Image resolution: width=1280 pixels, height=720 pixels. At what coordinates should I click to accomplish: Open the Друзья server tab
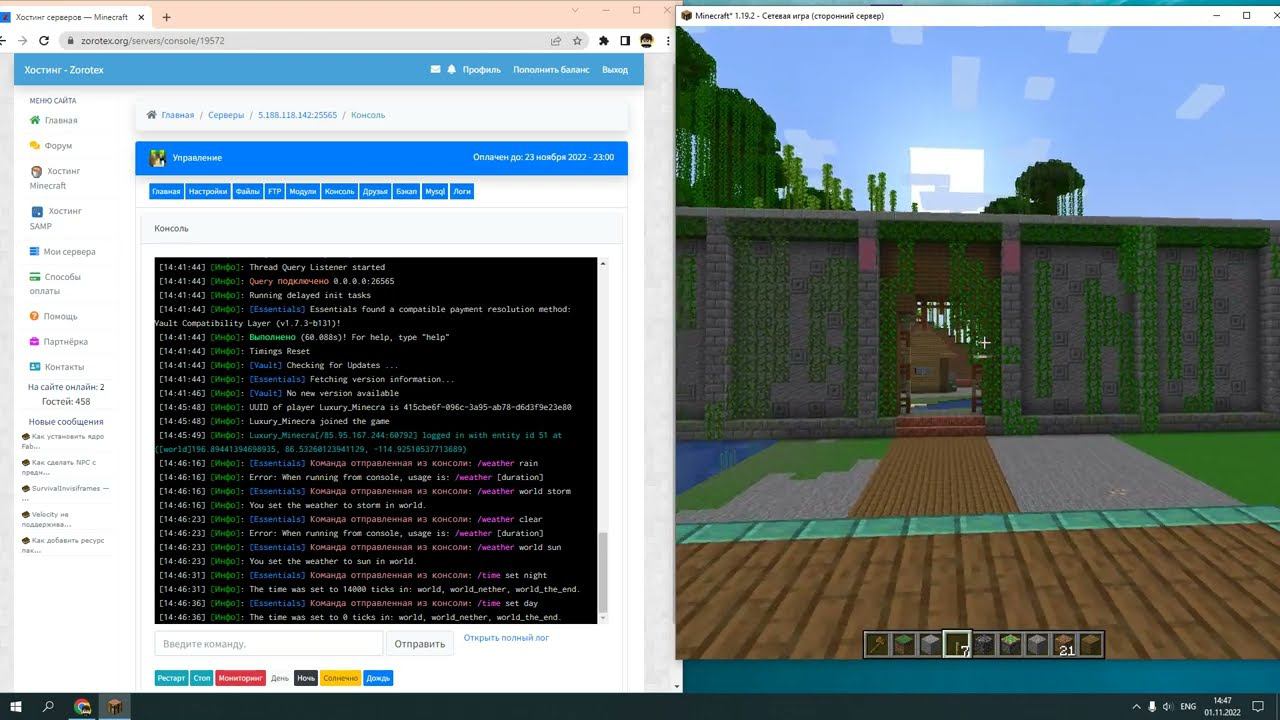(x=375, y=191)
